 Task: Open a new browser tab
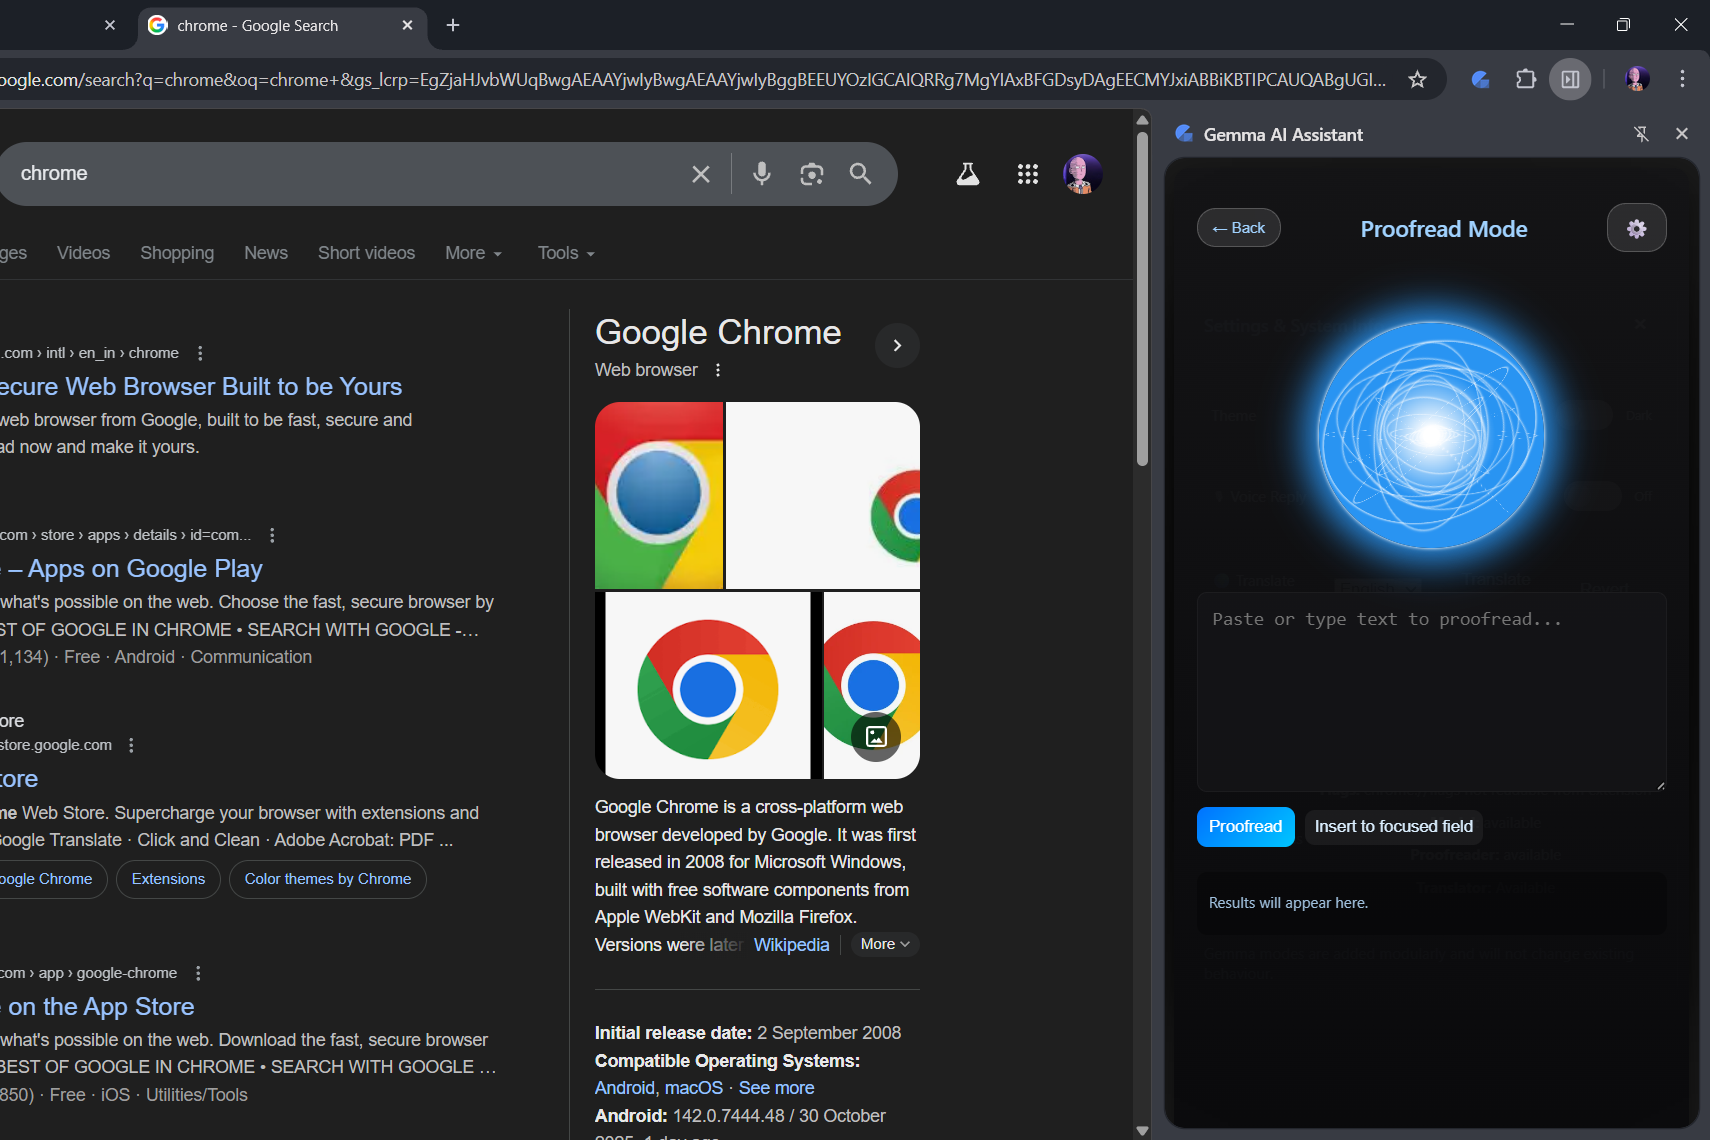pyautogui.click(x=453, y=25)
